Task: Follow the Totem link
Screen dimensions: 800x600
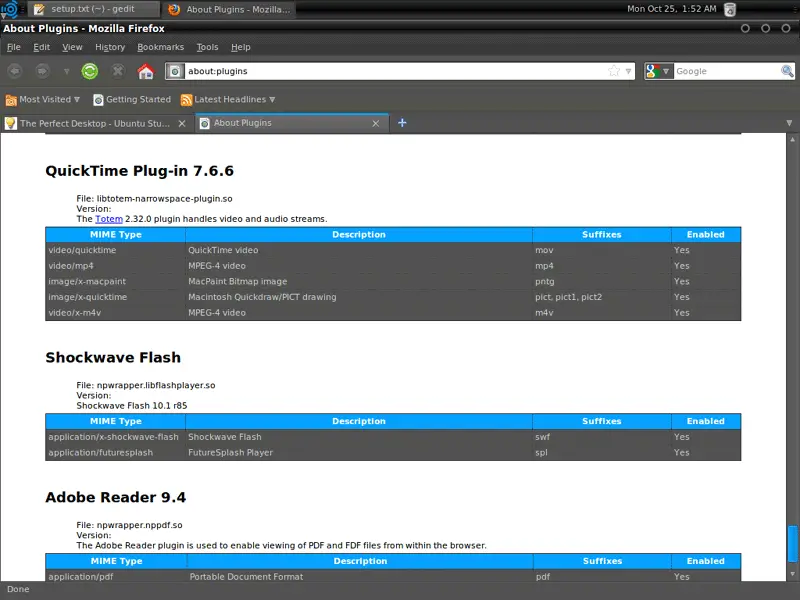Action: click(109, 219)
